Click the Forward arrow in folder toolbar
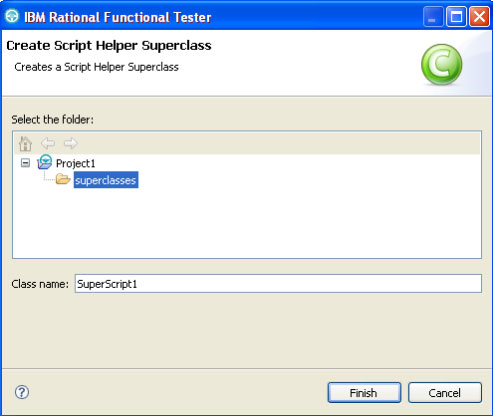Viewport: 493px width, 416px height. point(71,143)
